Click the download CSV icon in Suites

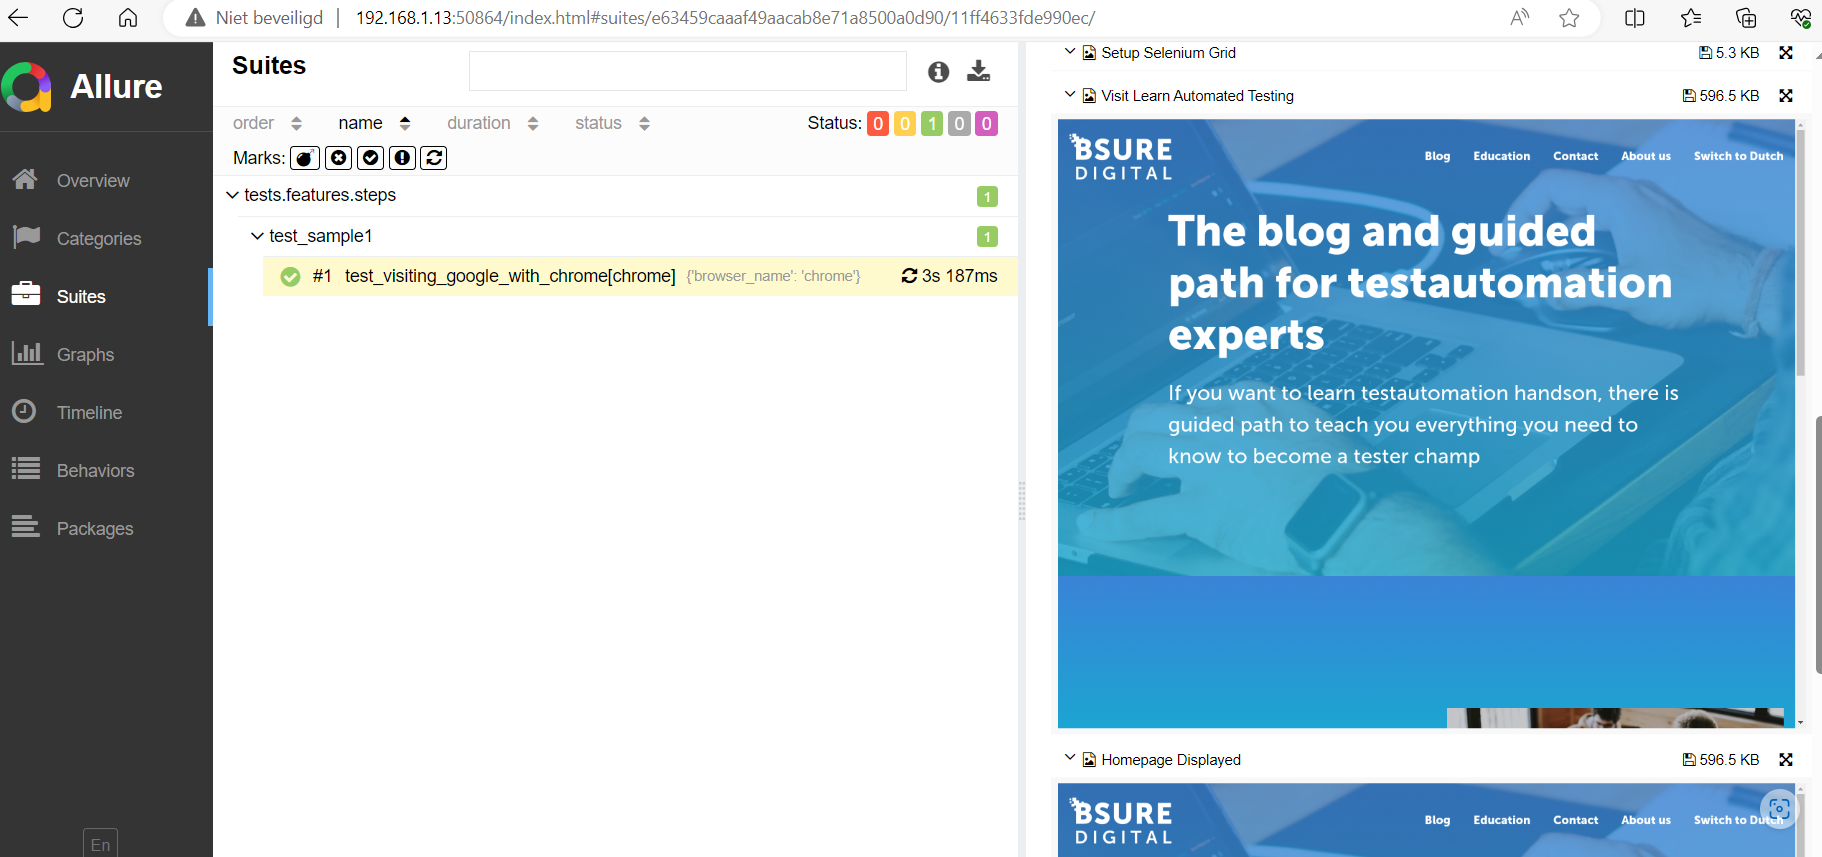tap(978, 71)
